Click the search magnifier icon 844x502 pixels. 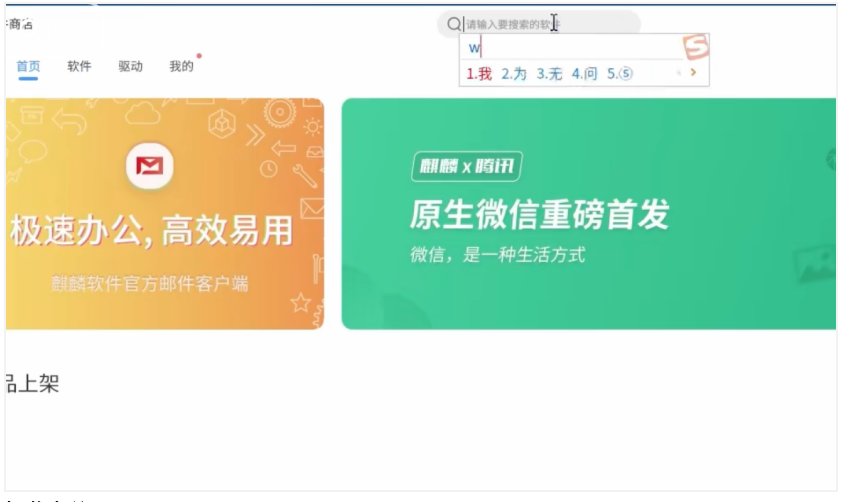(454, 24)
